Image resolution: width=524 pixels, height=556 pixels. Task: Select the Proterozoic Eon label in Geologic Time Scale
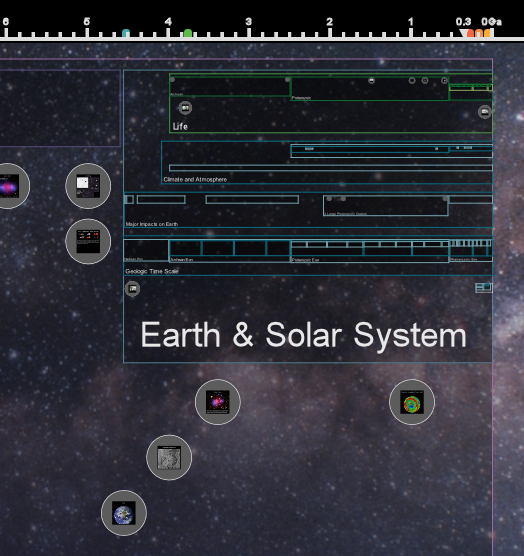(x=305, y=260)
